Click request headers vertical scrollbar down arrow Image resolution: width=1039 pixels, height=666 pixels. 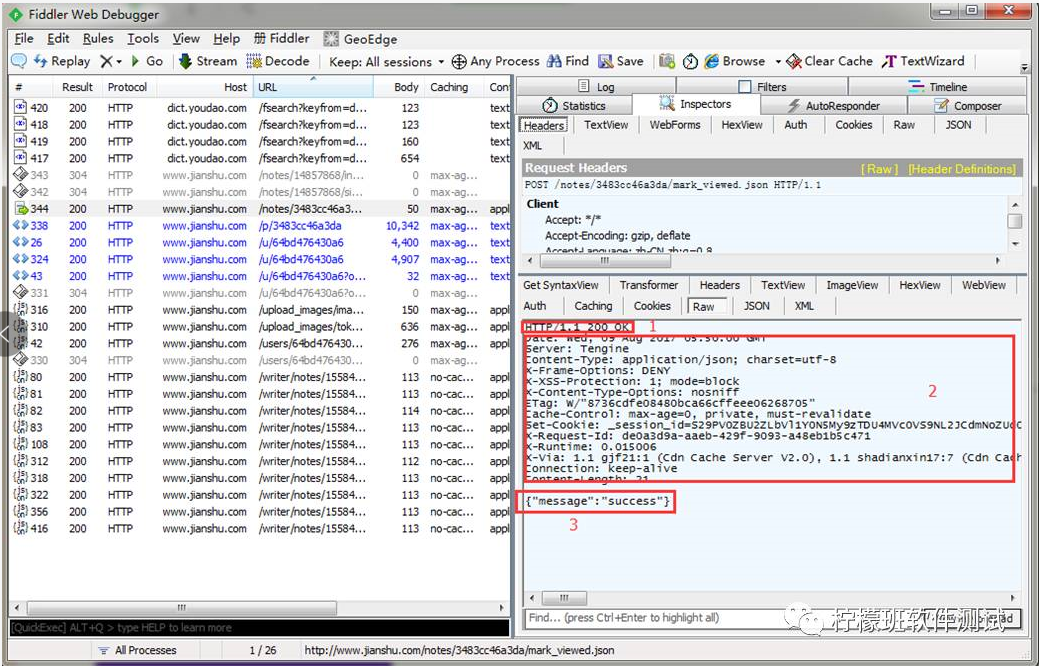pos(1015,244)
